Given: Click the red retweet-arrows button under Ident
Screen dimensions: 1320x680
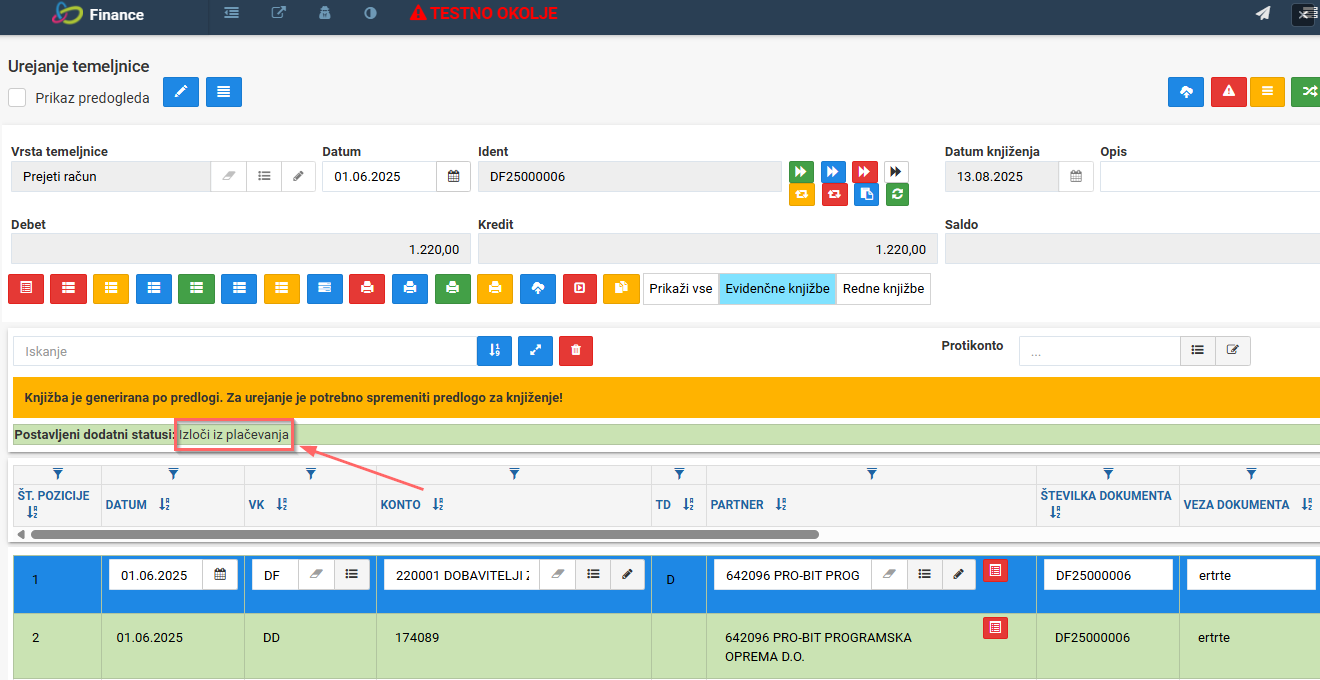Looking at the screenshot, I should 833,195.
